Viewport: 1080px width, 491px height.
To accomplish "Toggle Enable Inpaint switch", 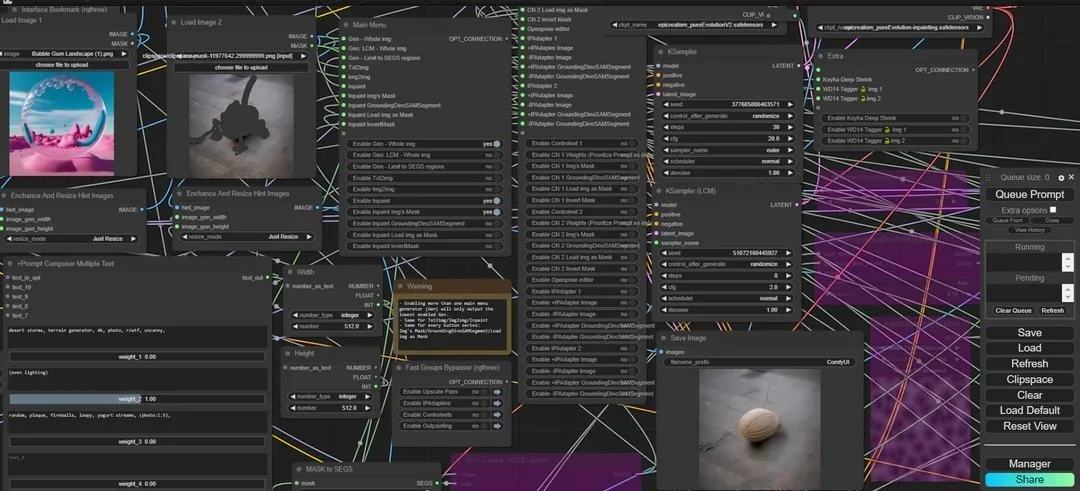I will [496, 200].
